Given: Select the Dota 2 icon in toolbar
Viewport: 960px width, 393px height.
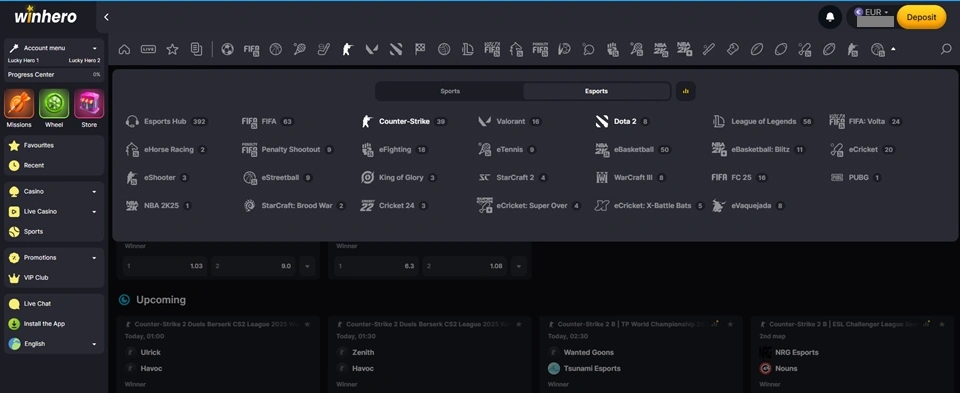Looking at the screenshot, I should (x=396, y=50).
